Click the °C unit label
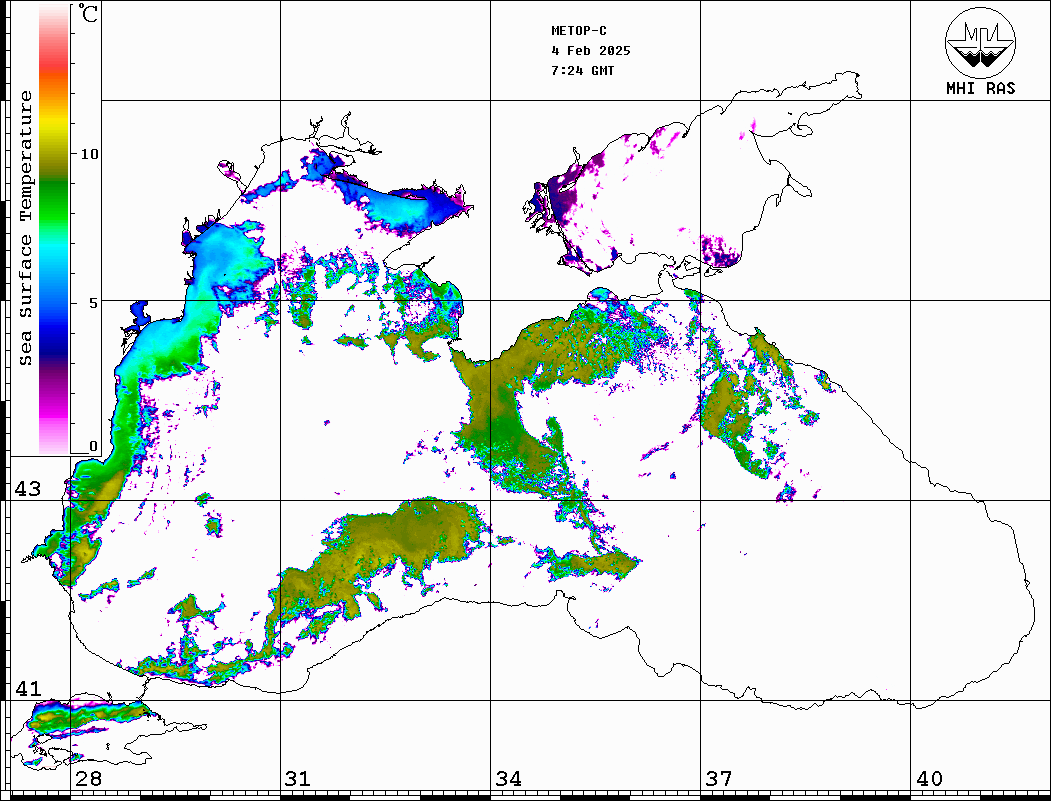The width and height of the screenshot is (1051, 801). 88,13
